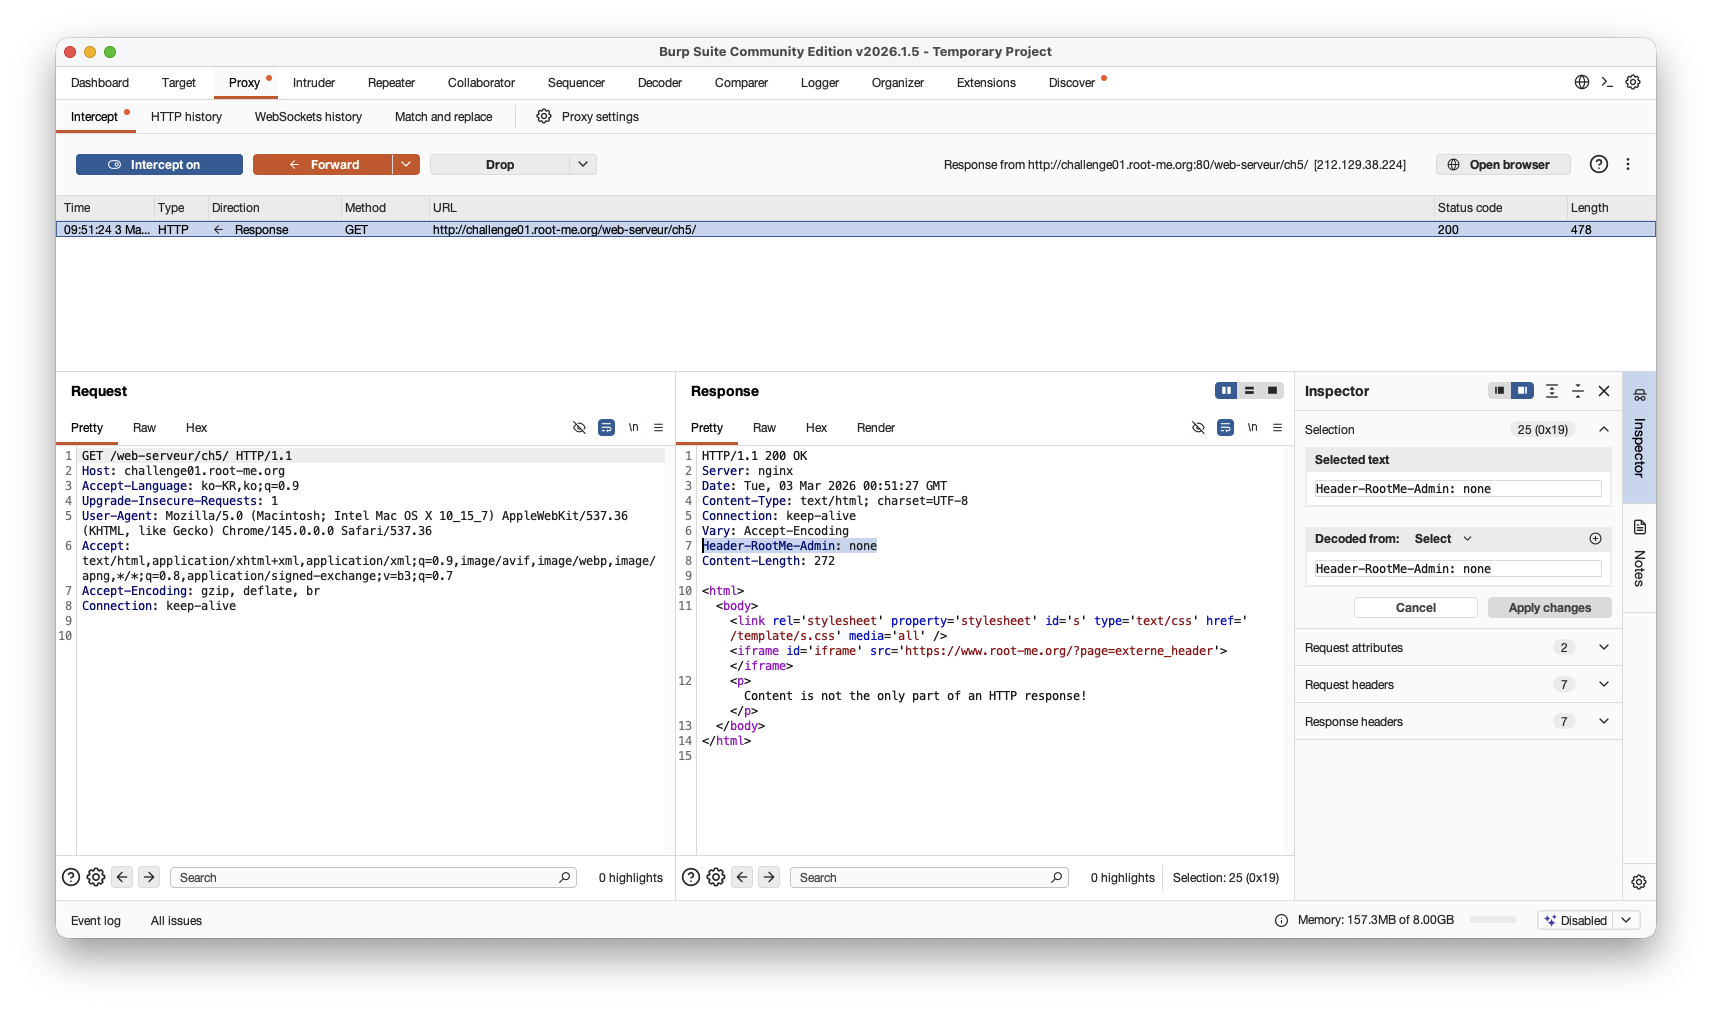Switch Response view to the Render tab
This screenshot has height=1012, width=1712.
[x=875, y=427]
